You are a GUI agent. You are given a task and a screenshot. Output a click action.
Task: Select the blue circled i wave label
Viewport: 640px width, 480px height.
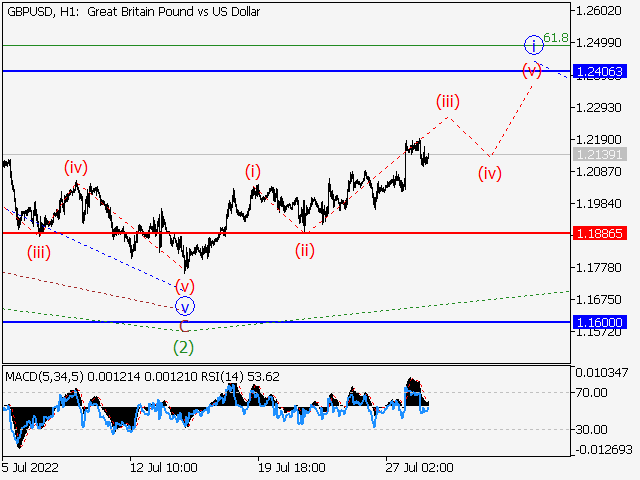click(x=534, y=45)
